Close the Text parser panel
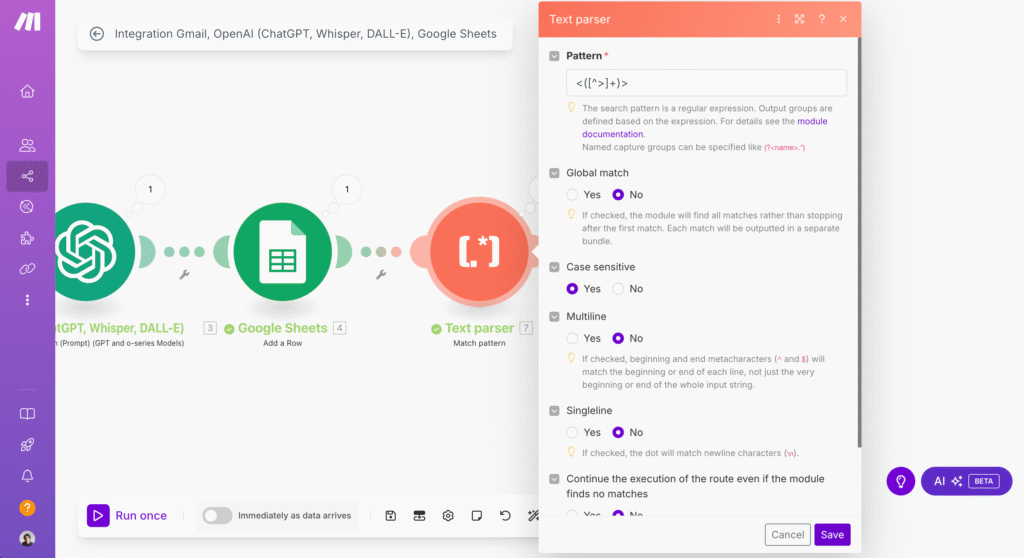1024x558 pixels. (843, 20)
